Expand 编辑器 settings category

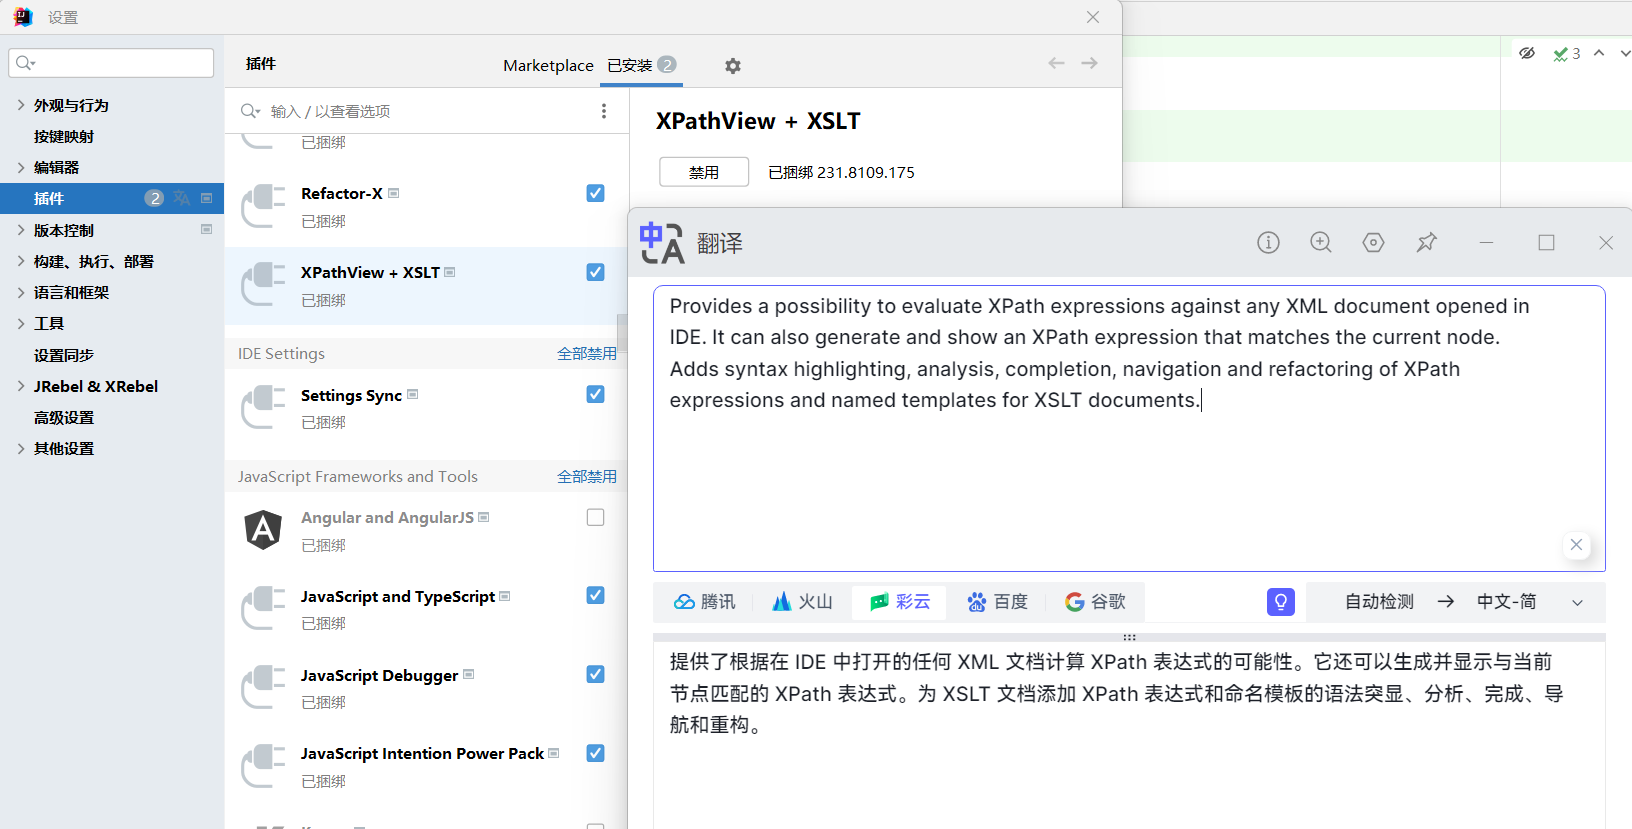(x=21, y=167)
